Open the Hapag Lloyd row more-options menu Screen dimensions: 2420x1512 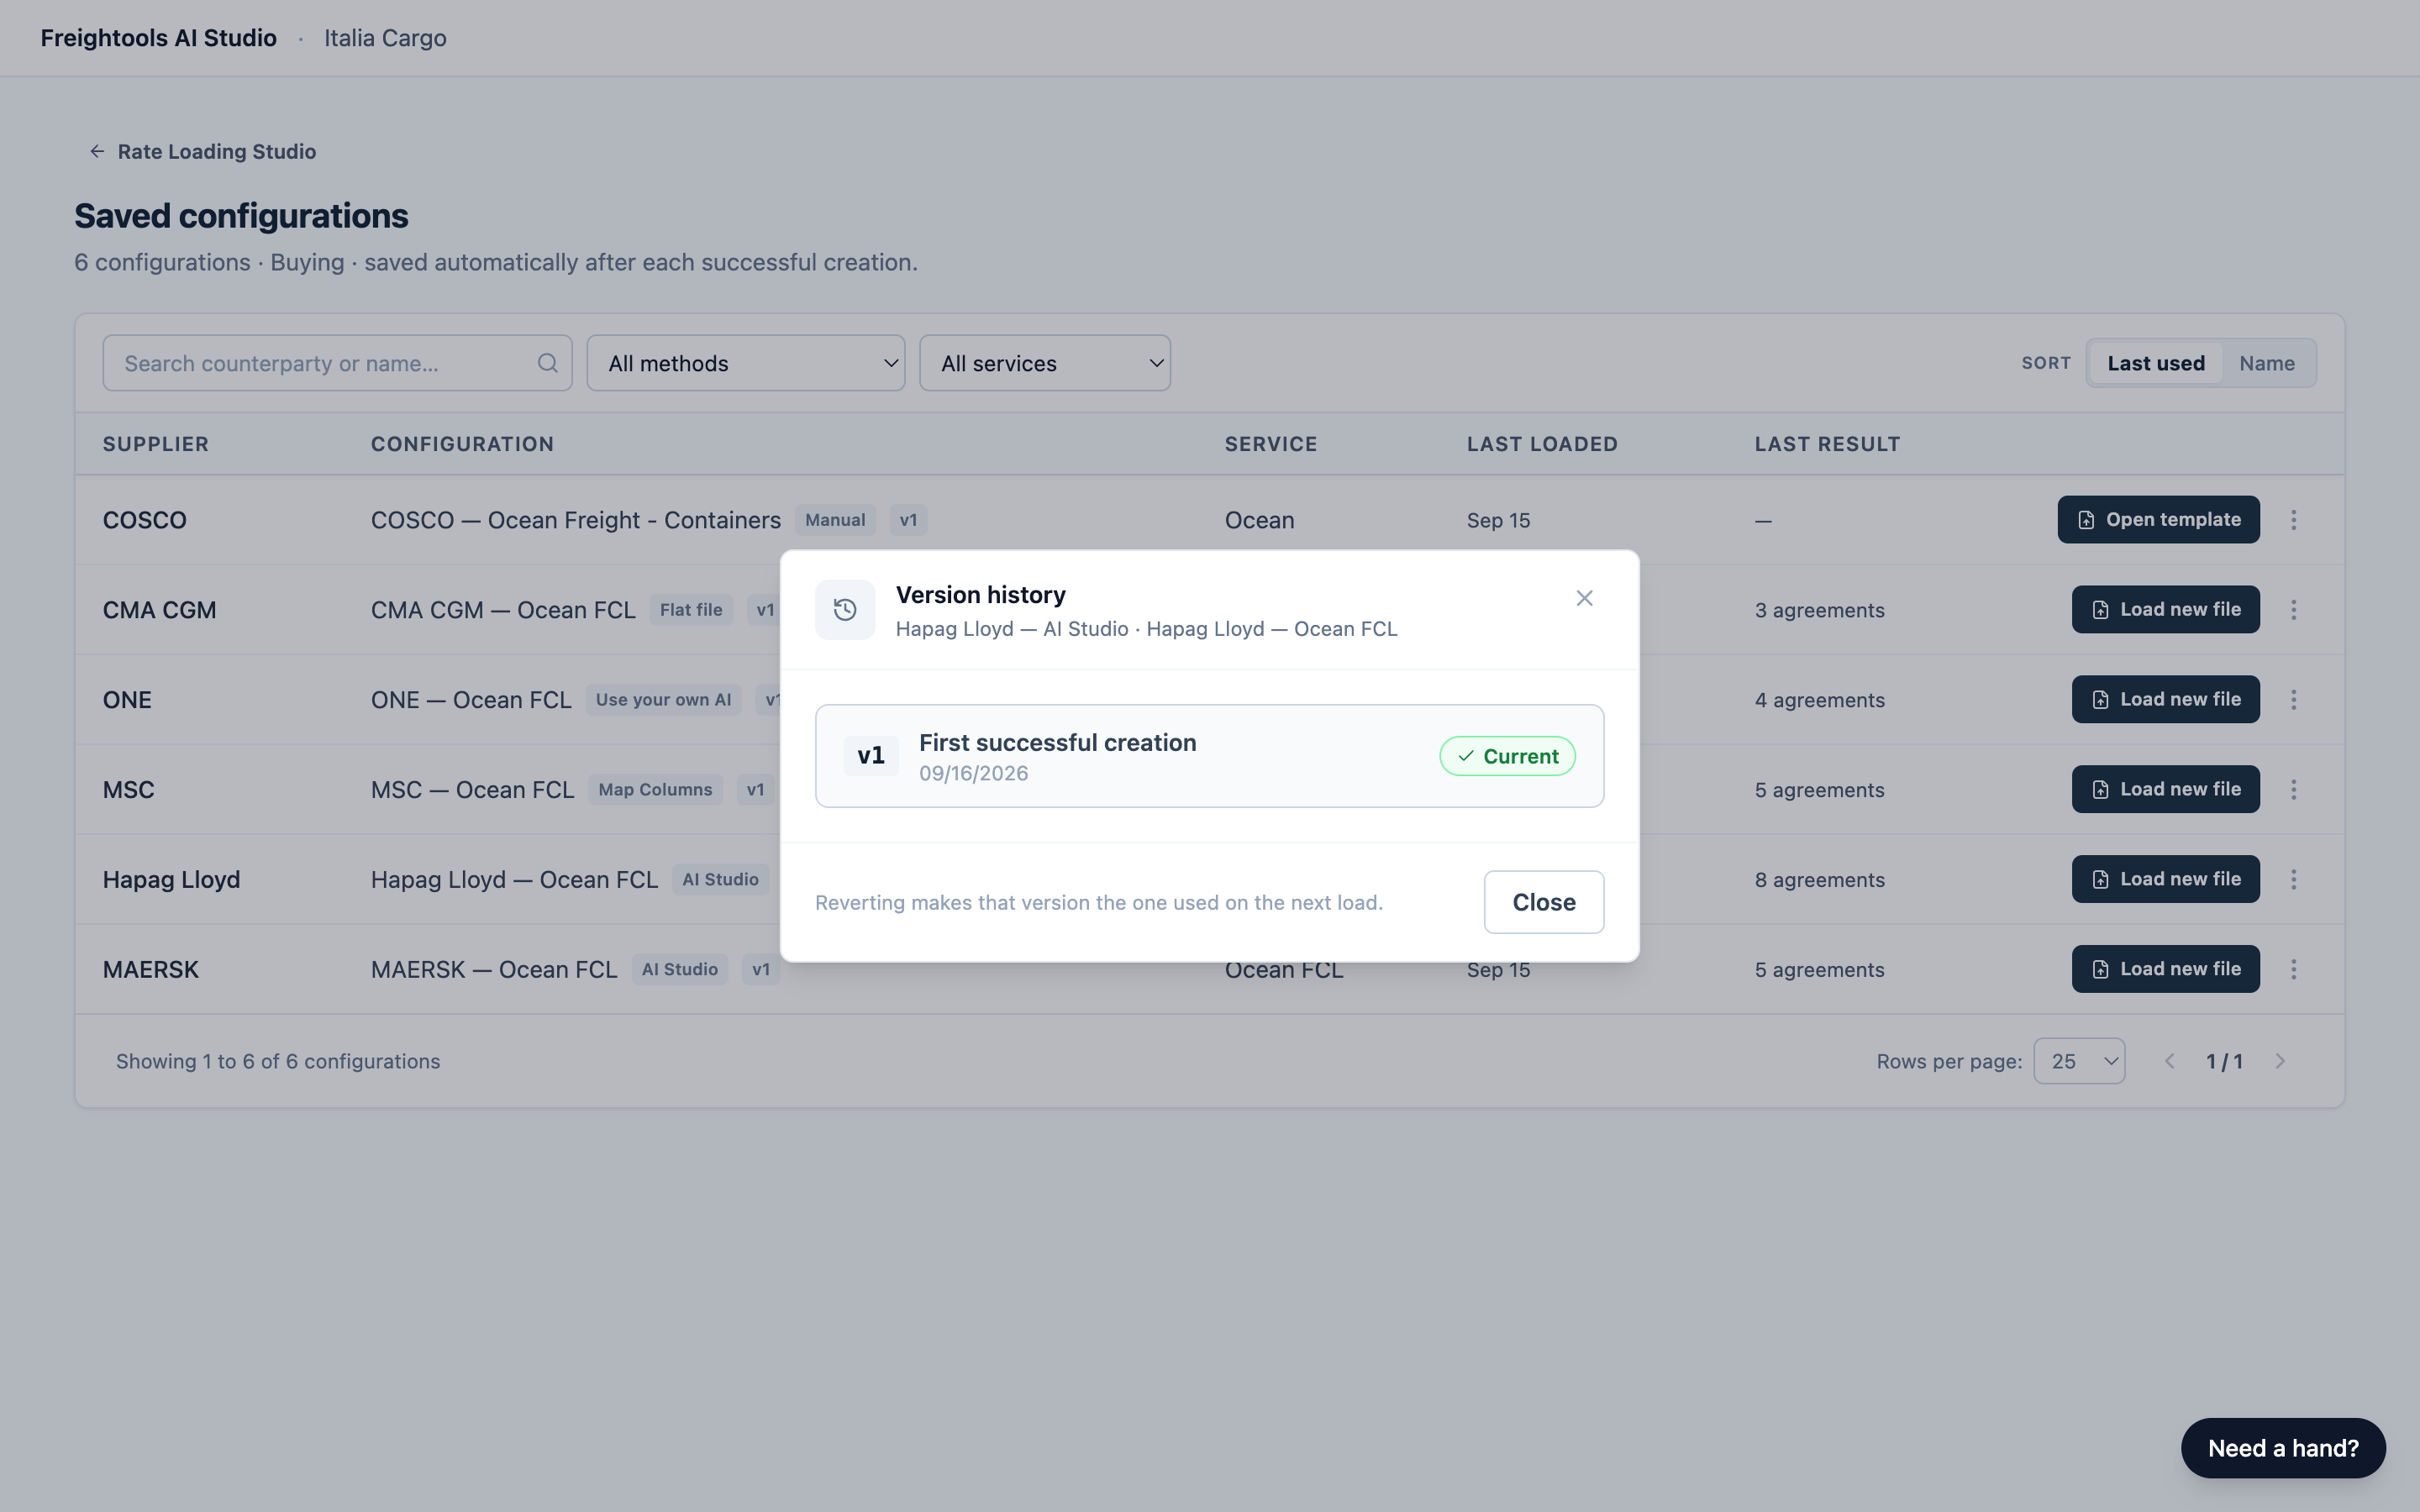pyautogui.click(x=2293, y=880)
